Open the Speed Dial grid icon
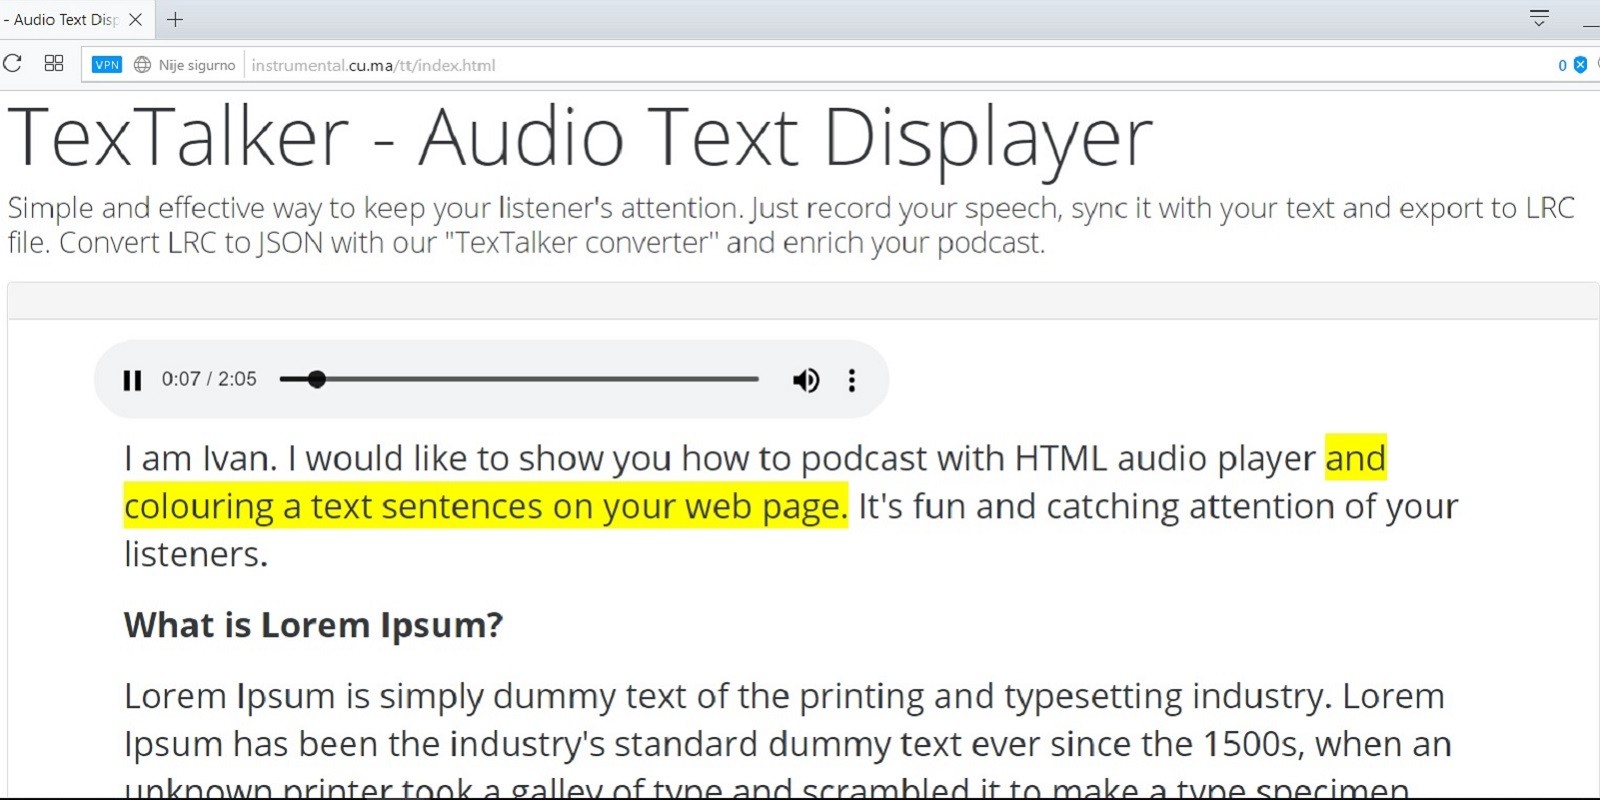Image resolution: width=1600 pixels, height=800 pixels. click(x=54, y=64)
